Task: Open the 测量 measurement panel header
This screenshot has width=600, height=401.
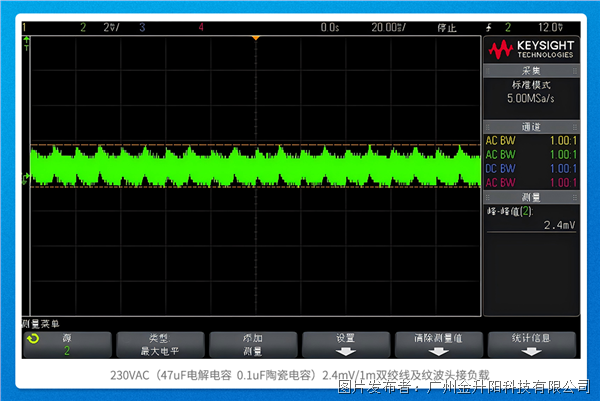Action: (x=531, y=197)
